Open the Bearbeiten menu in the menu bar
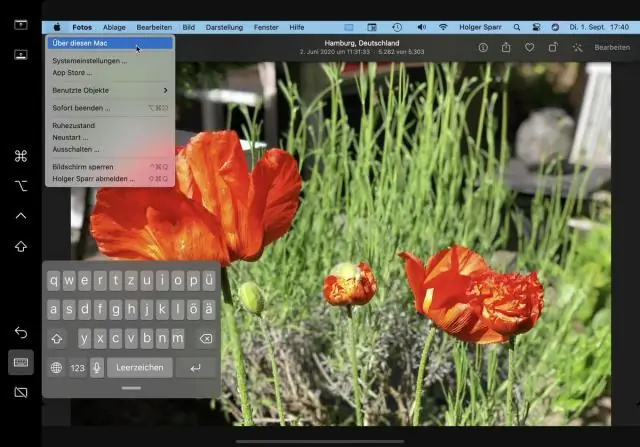Viewport: 640px width, 447px height. 154,27
